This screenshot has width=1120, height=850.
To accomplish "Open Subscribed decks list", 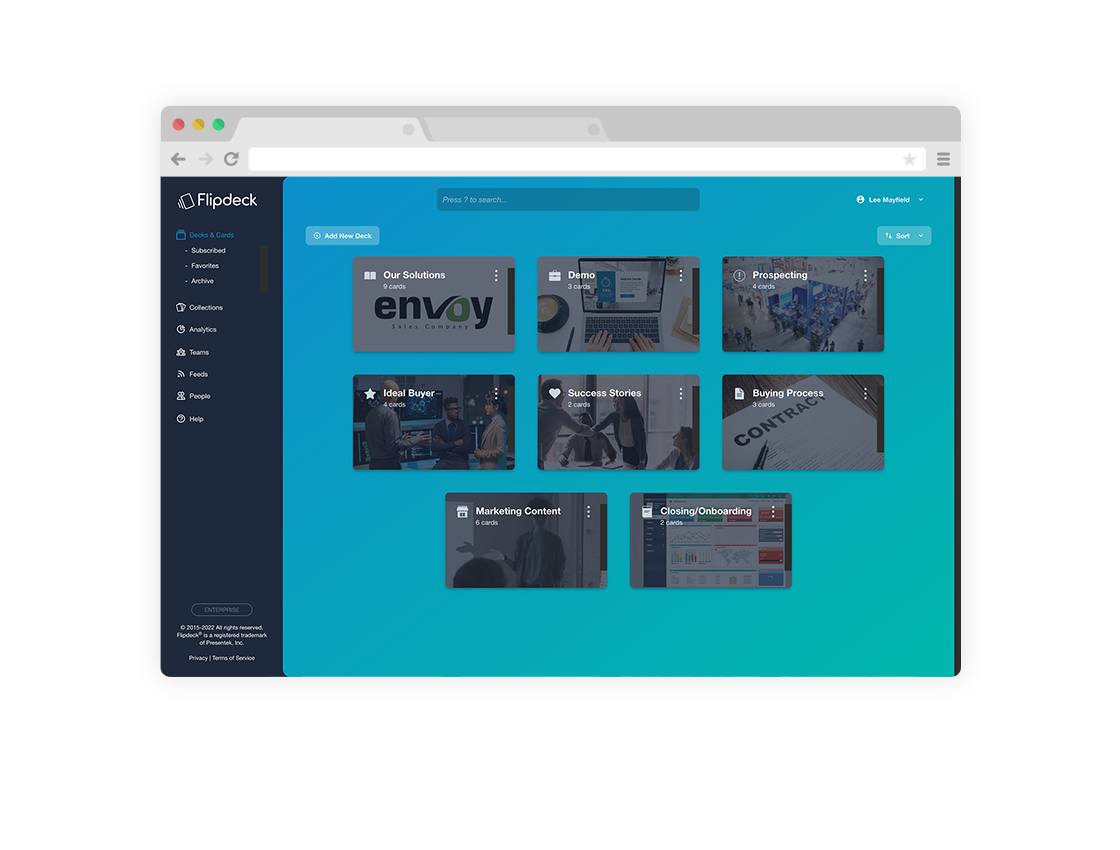I will [208, 251].
